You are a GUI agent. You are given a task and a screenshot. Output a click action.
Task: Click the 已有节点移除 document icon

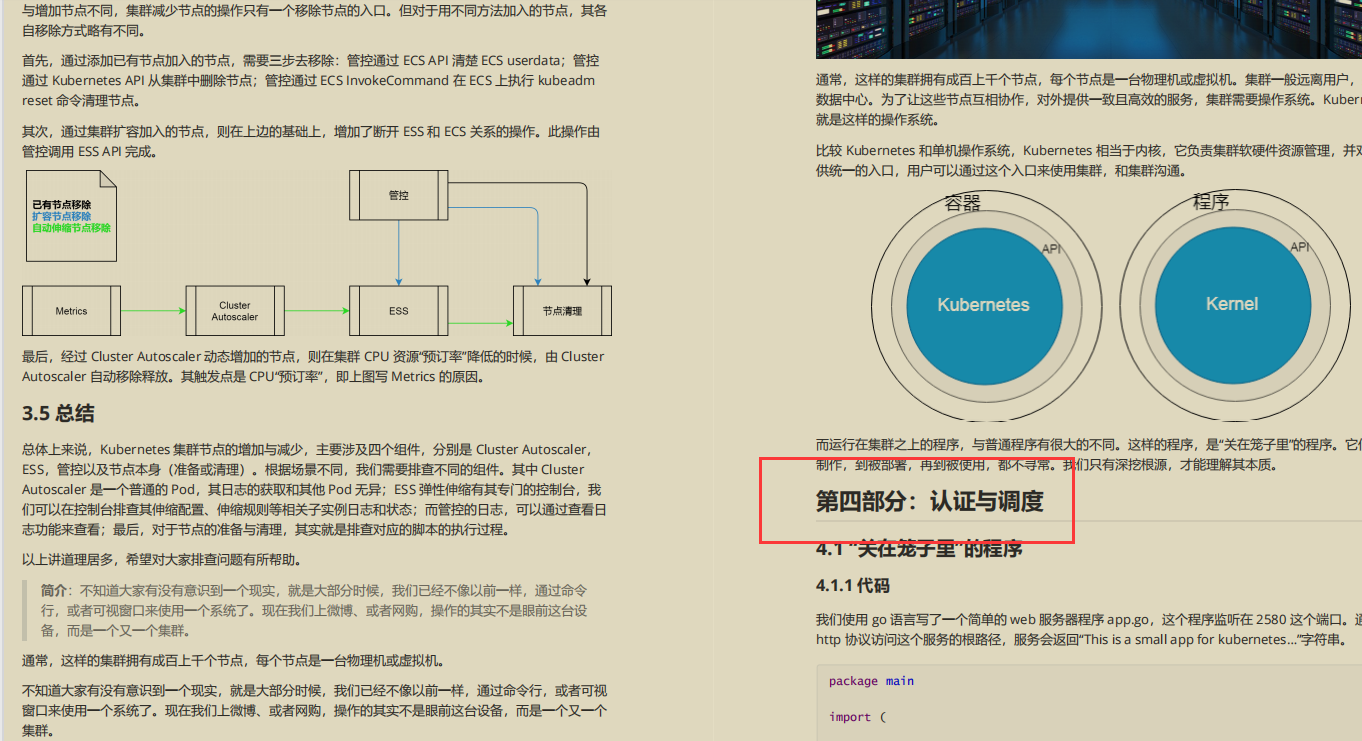click(71, 214)
